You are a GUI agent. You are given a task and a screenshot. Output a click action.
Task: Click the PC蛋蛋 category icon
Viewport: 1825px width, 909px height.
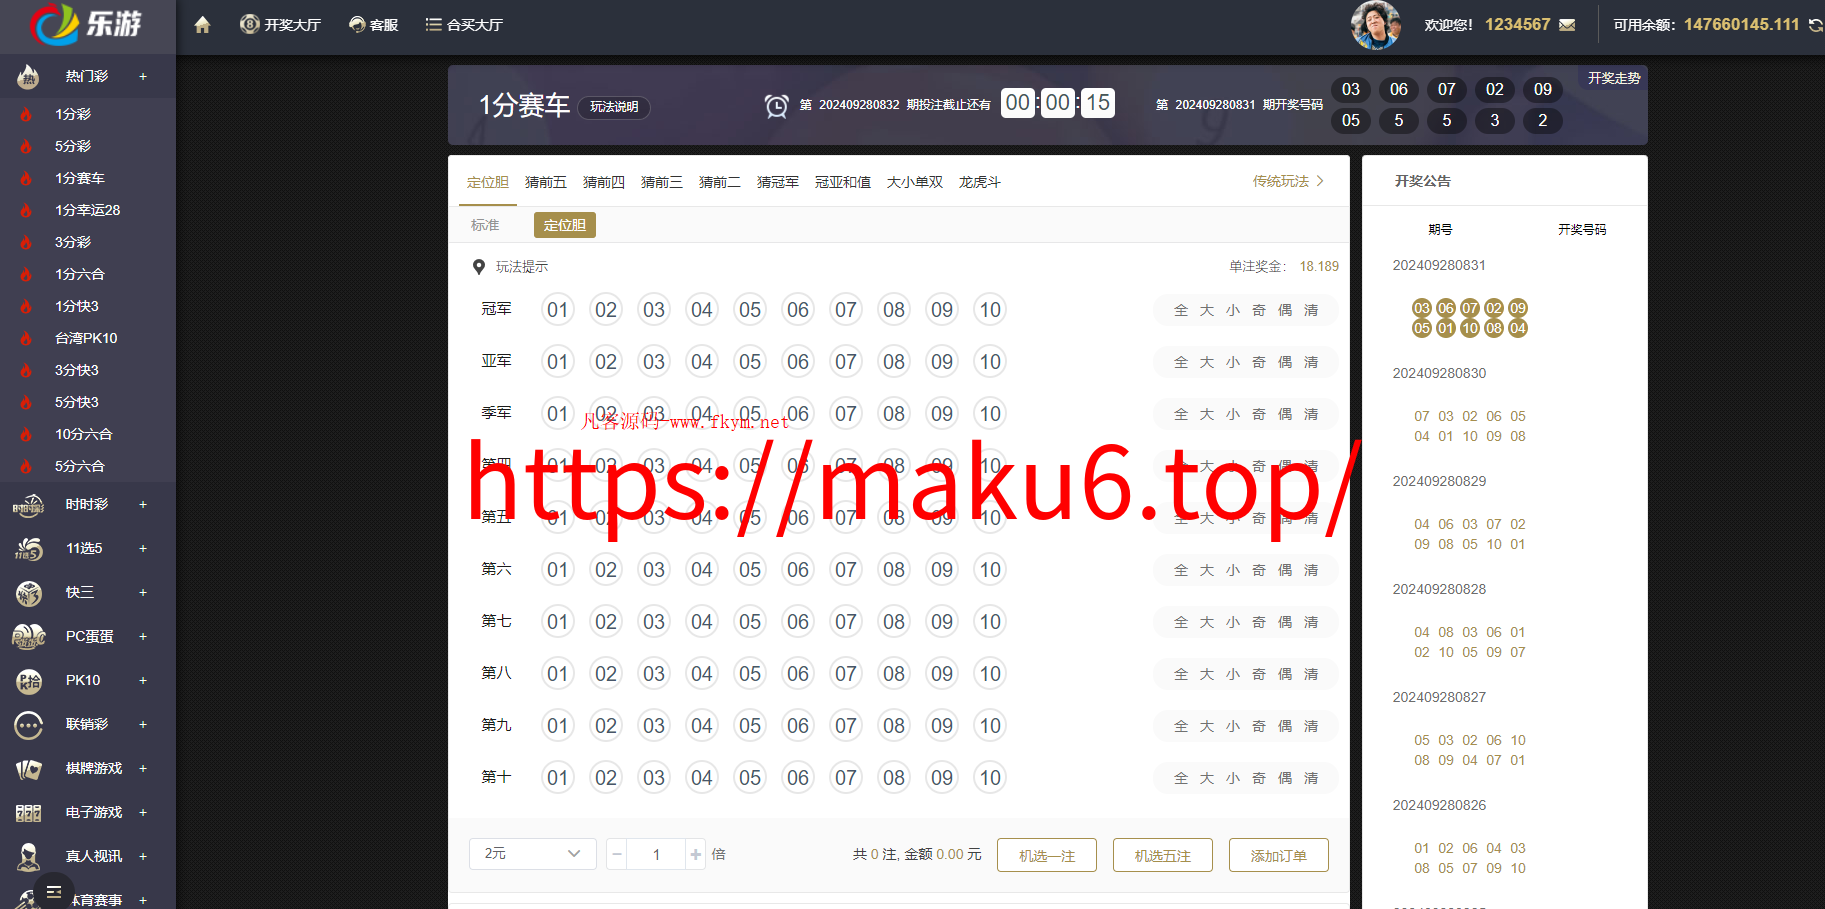coord(28,637)
